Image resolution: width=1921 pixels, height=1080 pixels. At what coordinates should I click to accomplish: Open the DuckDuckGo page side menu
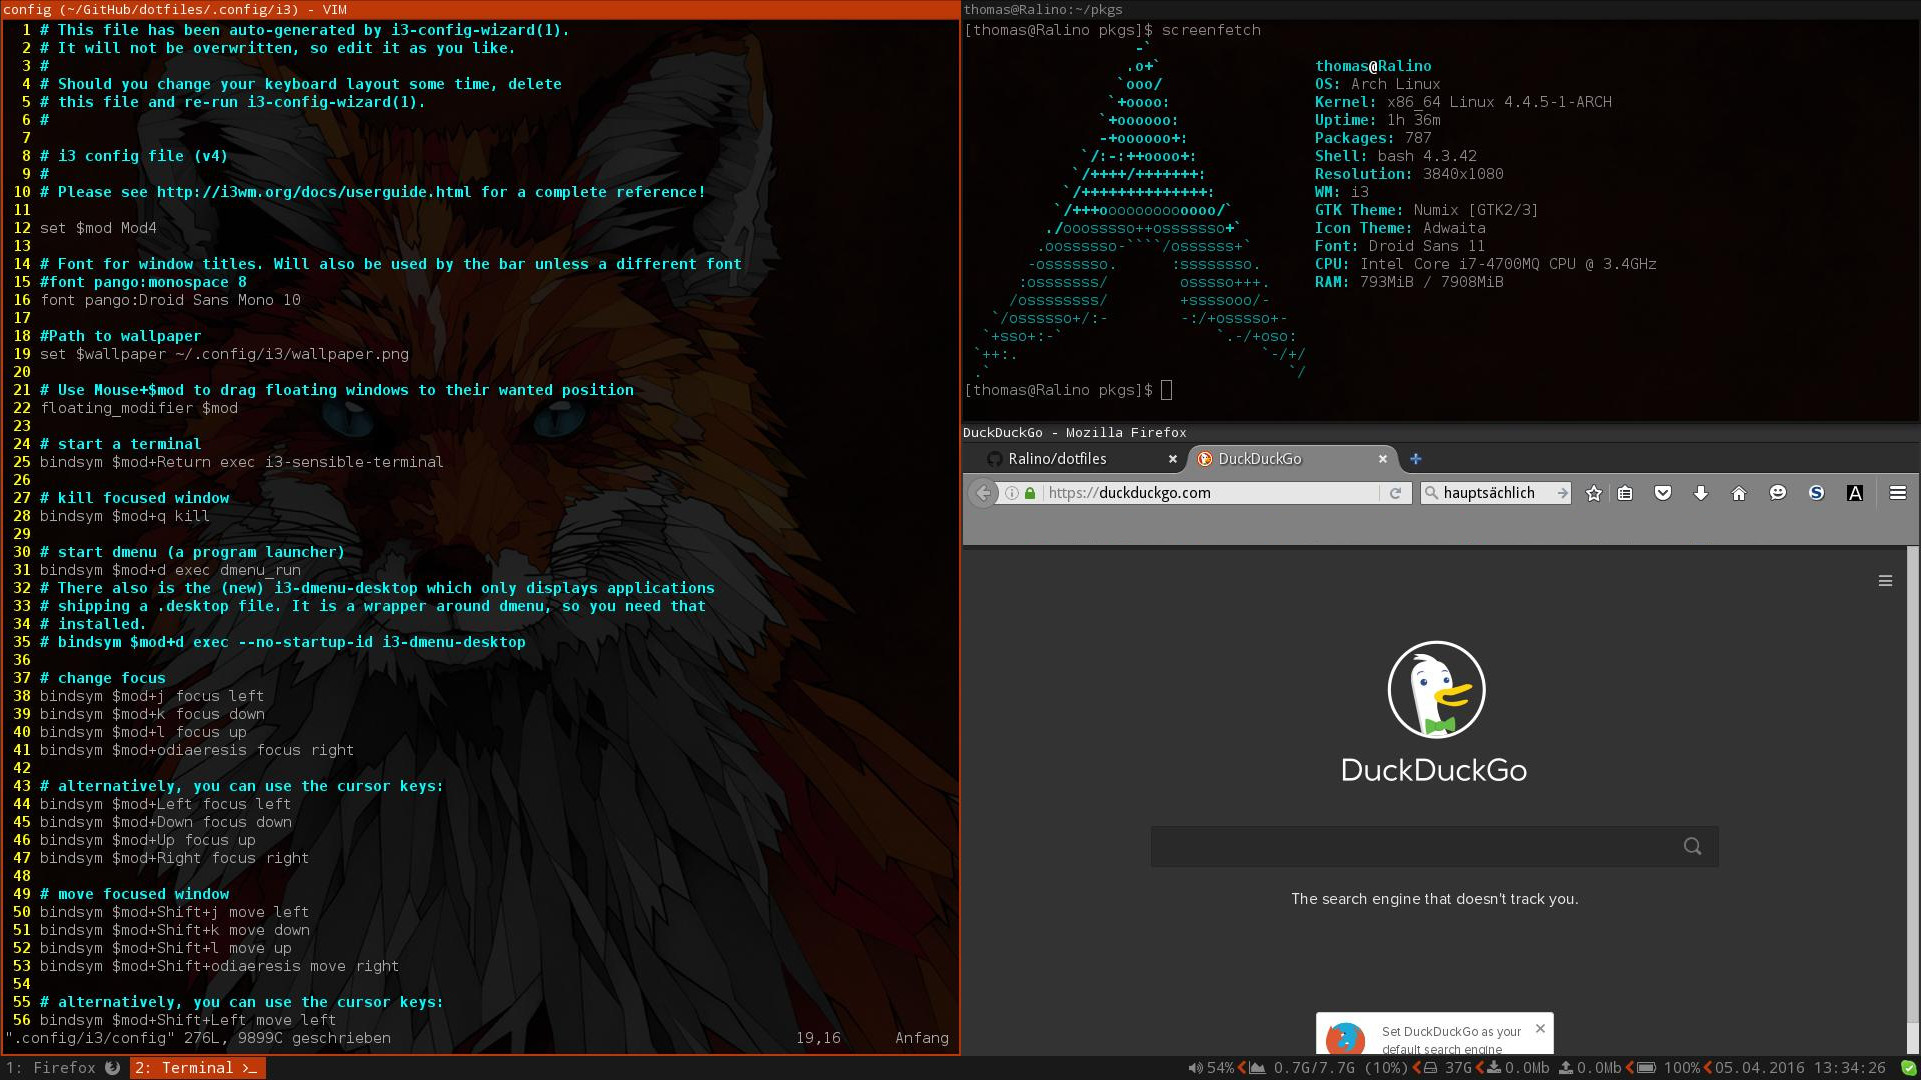point(1885,581)
